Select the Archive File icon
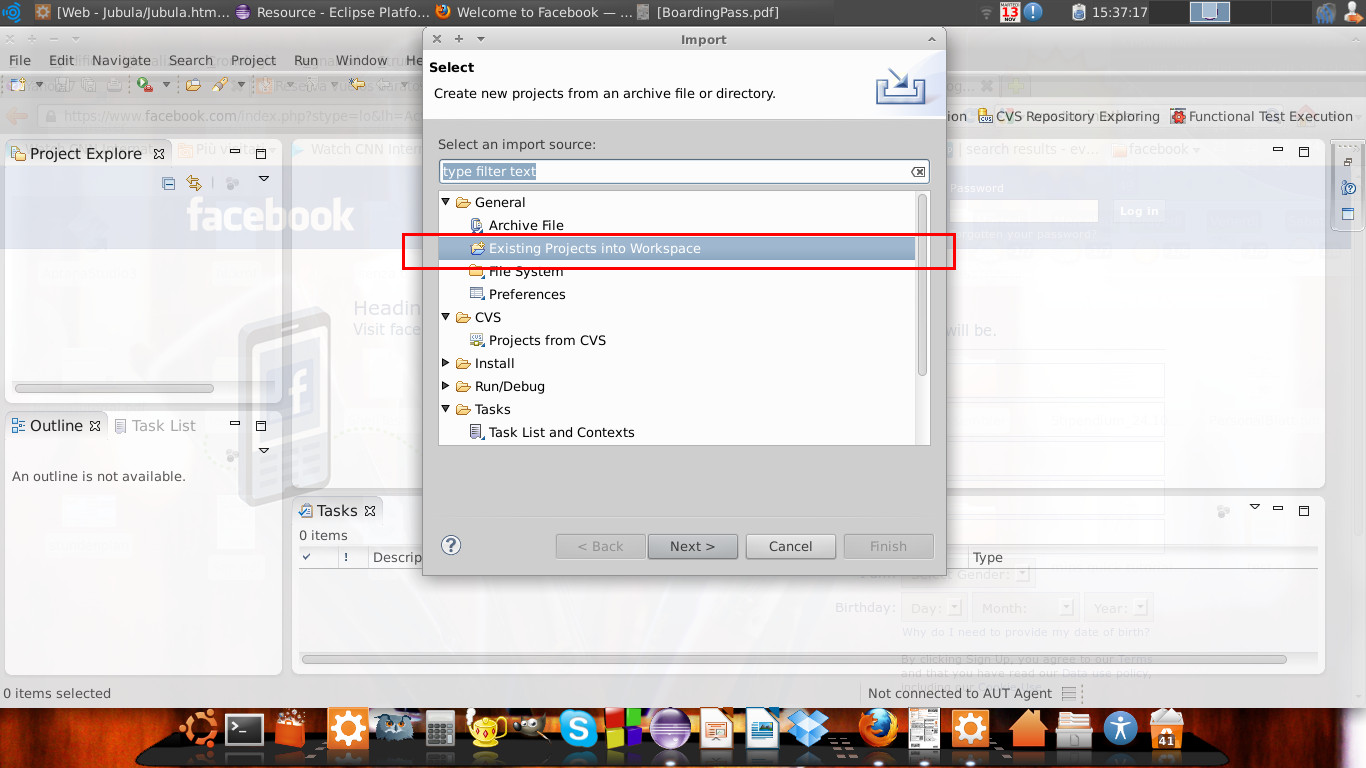 pyautogui.click(x=477, y=225)
